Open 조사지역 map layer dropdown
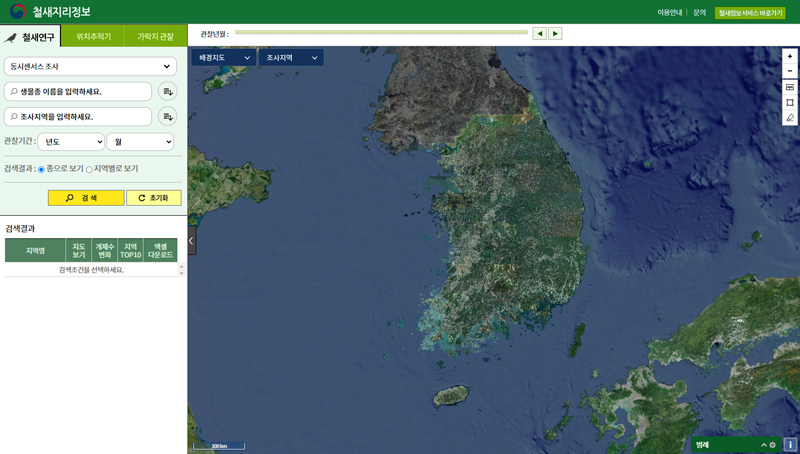This screenshot has height=454, width=800. pos(291,58)
